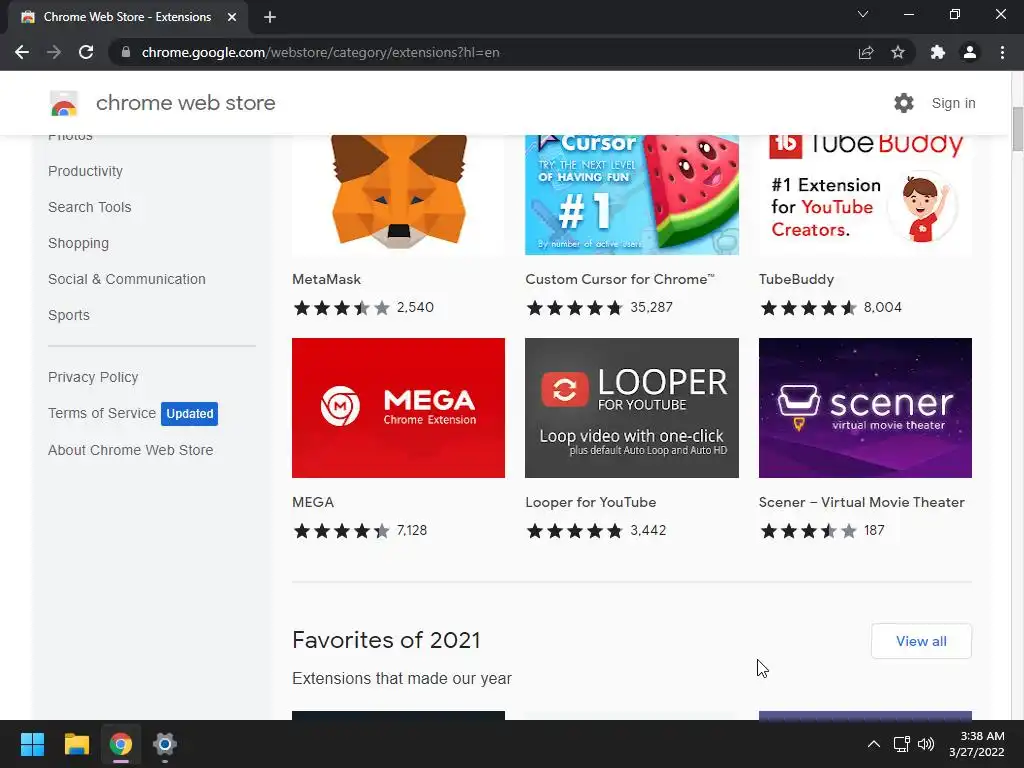This screenshot has width=1024, height=768.
Task: Open web store settings gear
Action: point(904,103)
